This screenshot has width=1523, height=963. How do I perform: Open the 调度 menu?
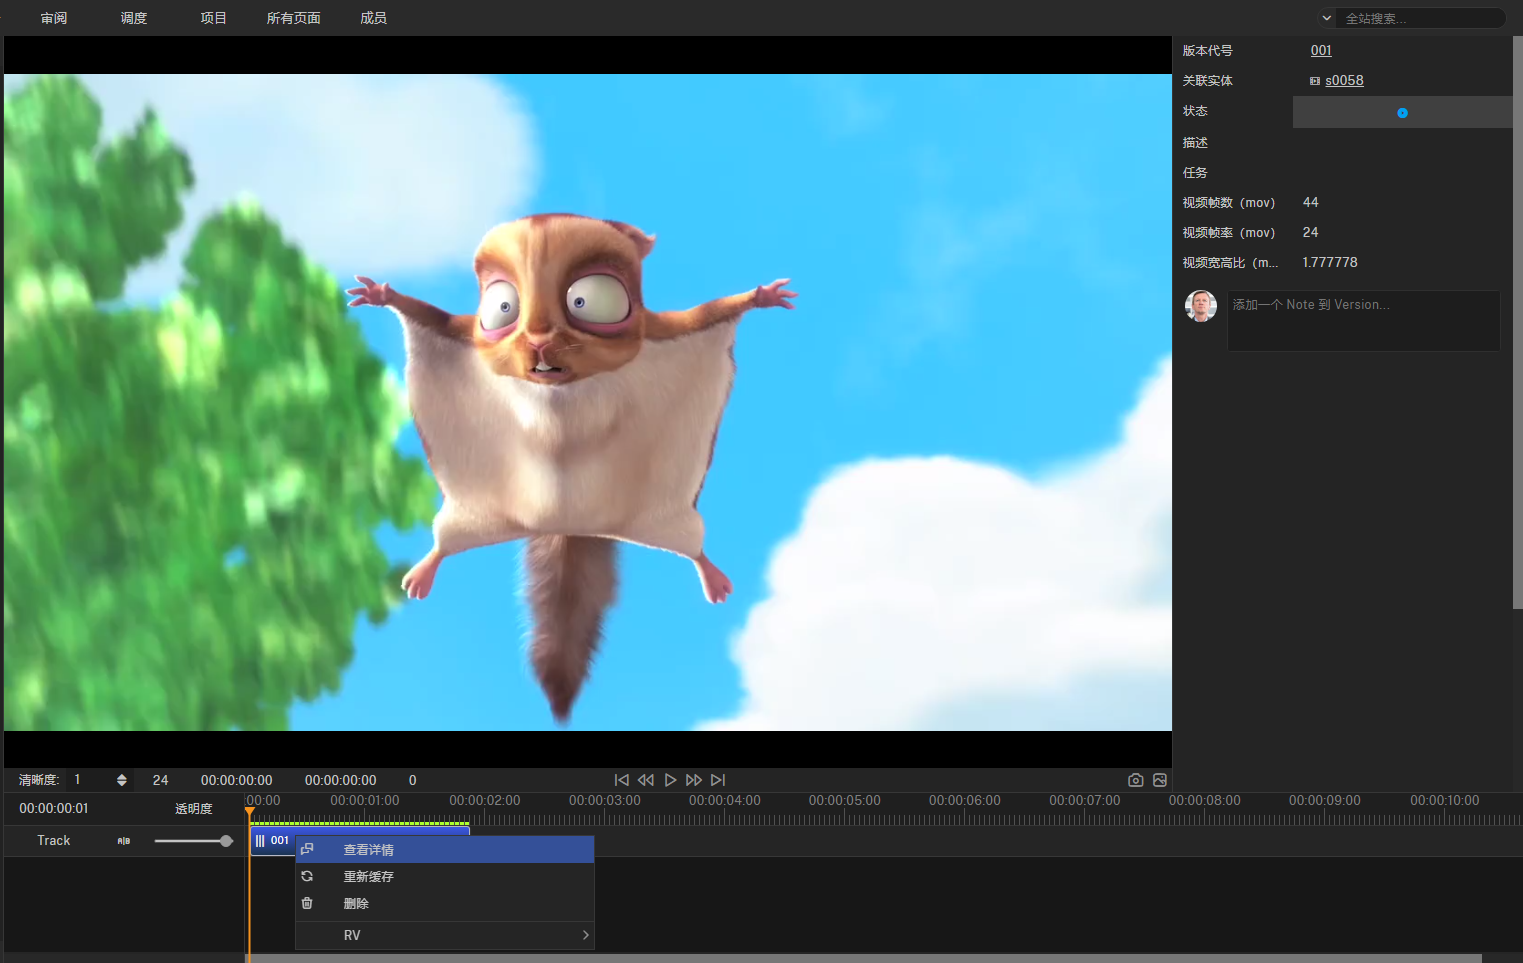click(x=134, y=18)
